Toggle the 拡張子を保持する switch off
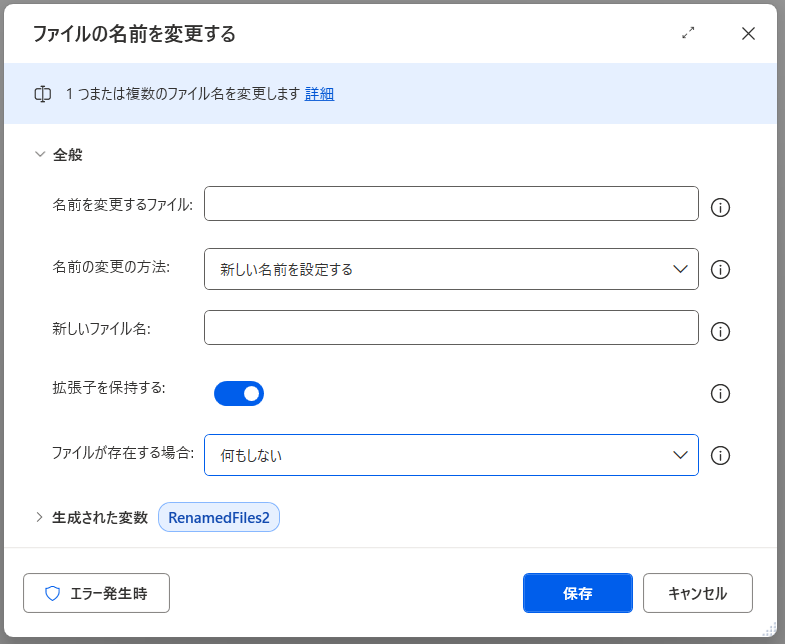This screenshot has height=644, width=785. click(x=239, y=393)
